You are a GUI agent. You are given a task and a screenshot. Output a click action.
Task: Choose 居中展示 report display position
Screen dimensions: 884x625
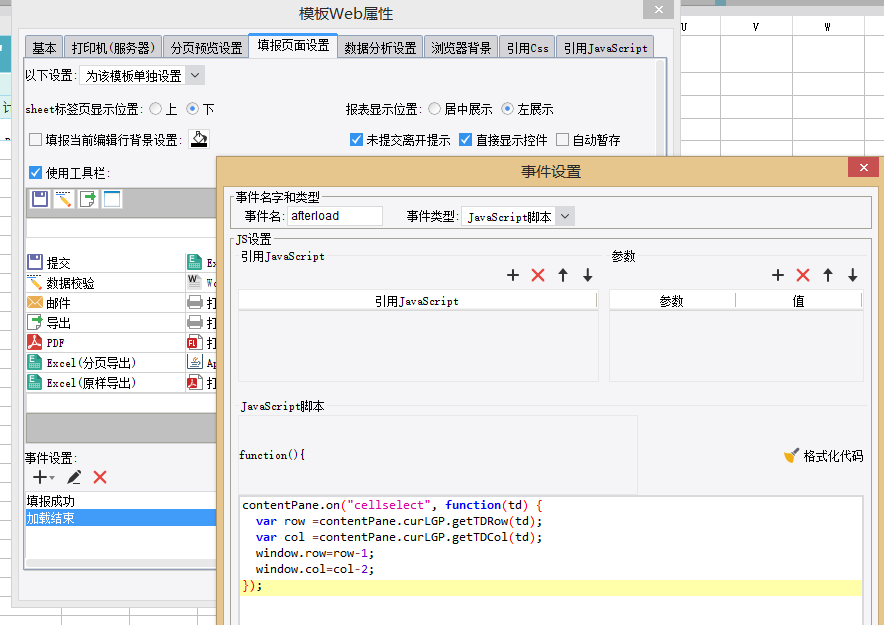[434, 109]
